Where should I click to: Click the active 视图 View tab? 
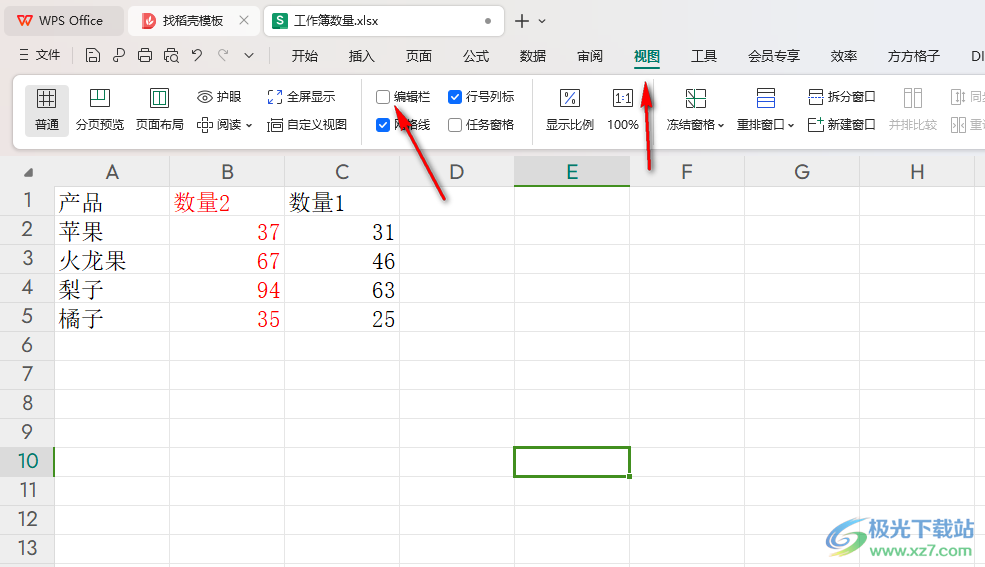pyautogui.click(x=646, y=56)
